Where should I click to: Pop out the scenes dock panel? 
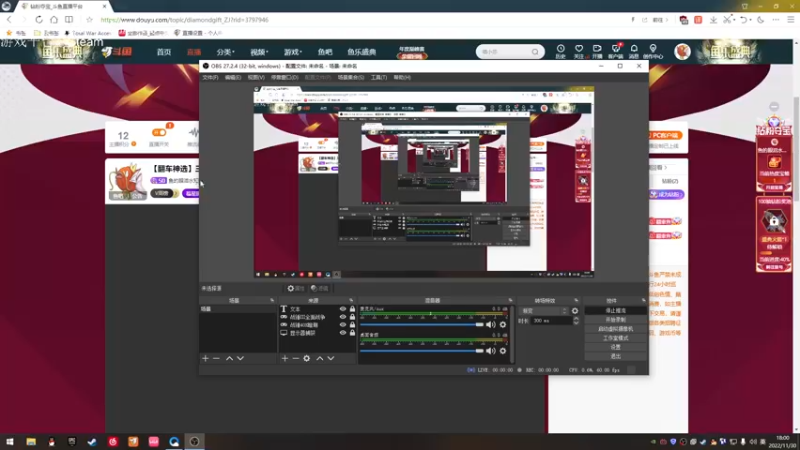click(272, 301)
